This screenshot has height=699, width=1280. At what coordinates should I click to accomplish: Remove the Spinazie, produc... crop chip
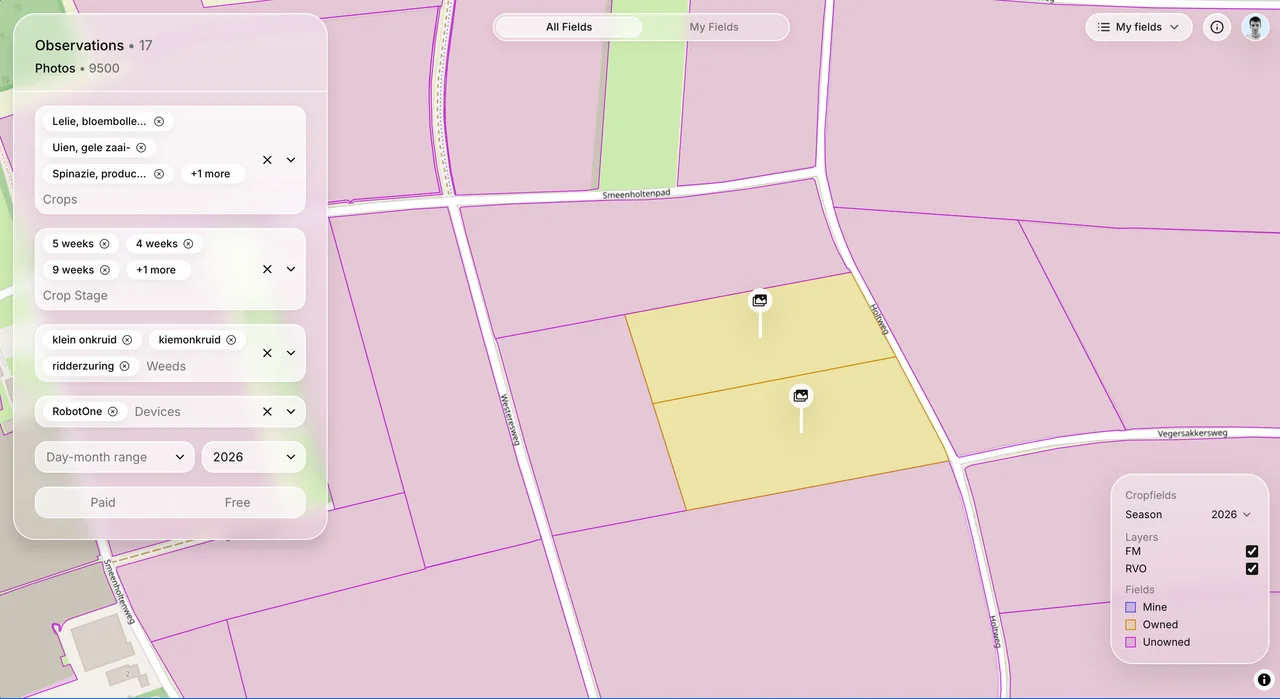pos(159,174)
